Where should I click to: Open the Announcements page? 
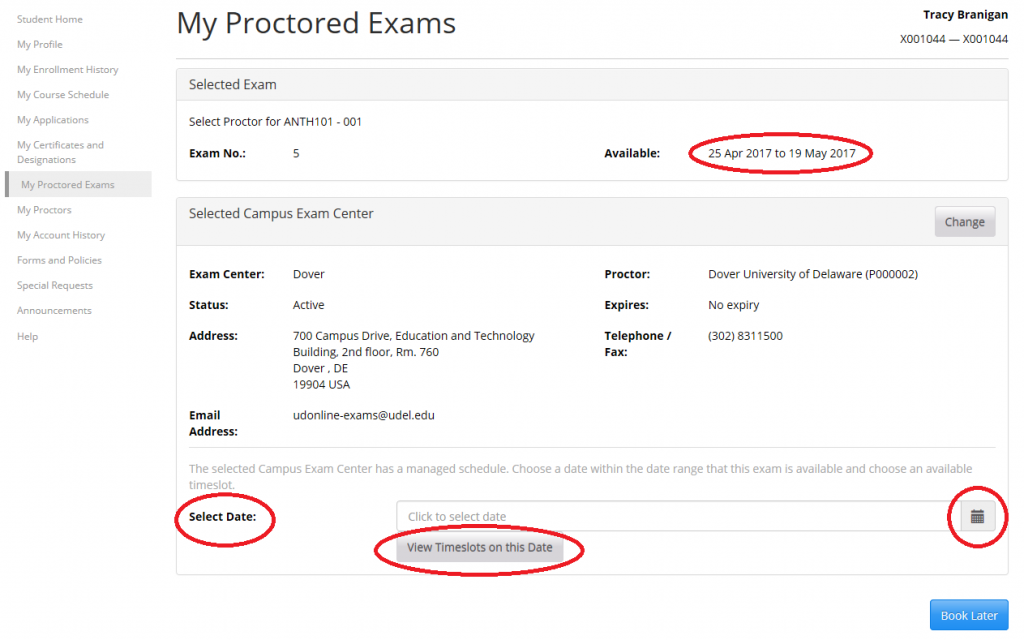pyautogui.click(x=54, y=310)
